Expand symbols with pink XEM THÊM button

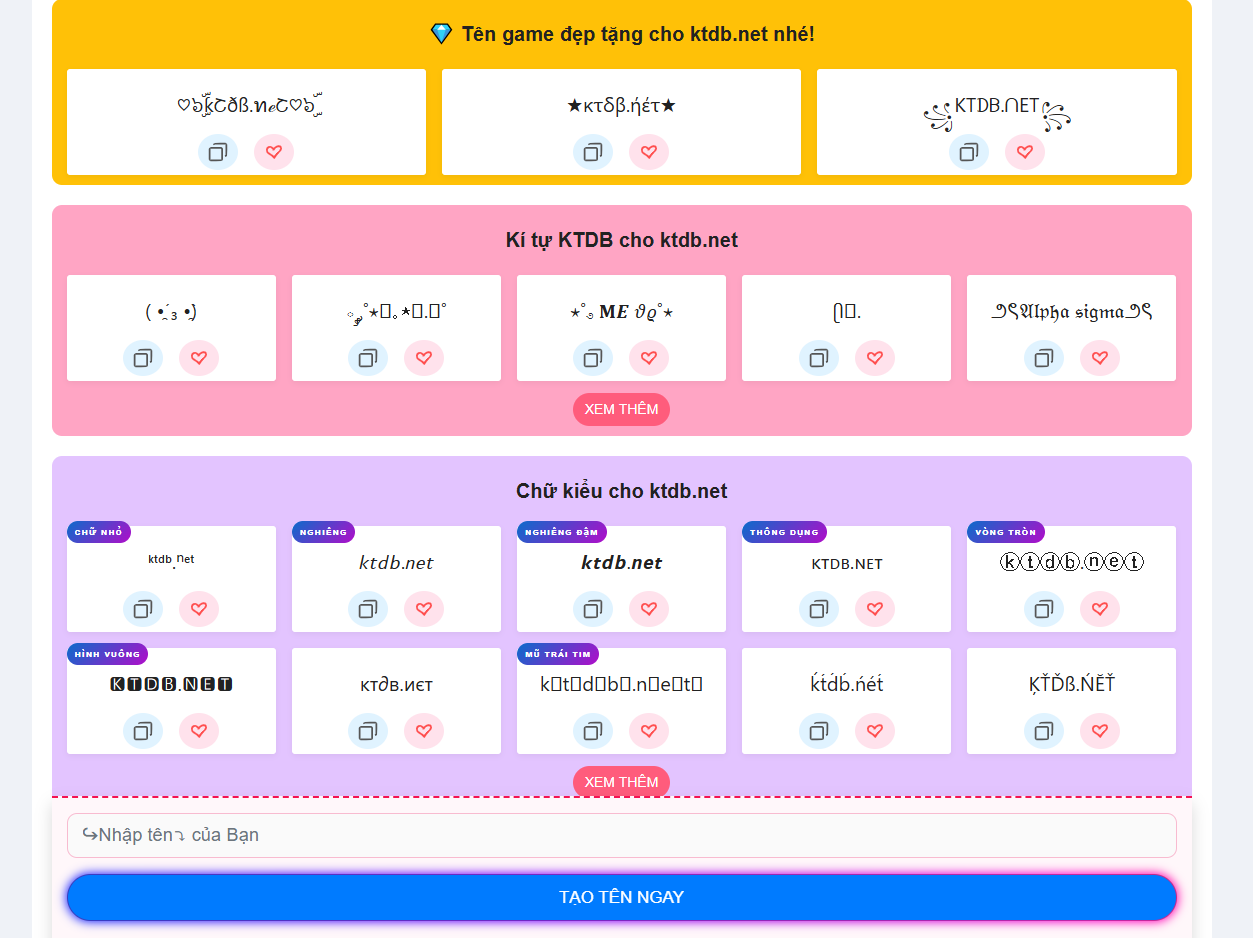click(621, 409)
